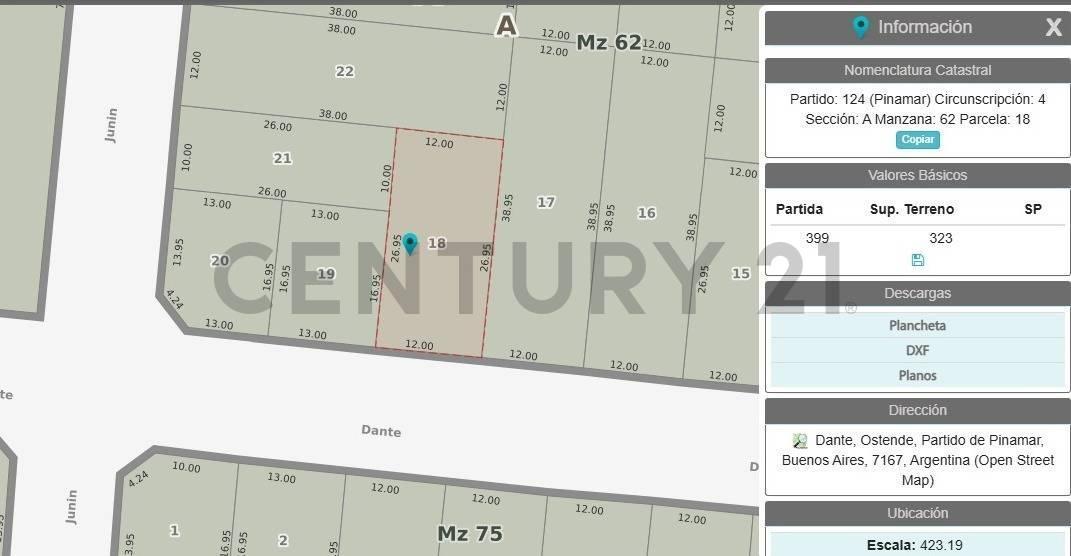Click parcel 2 in Mz 75
Image resolution: width=1071 pixels, height=556 pixels.
tap(283, 540)
